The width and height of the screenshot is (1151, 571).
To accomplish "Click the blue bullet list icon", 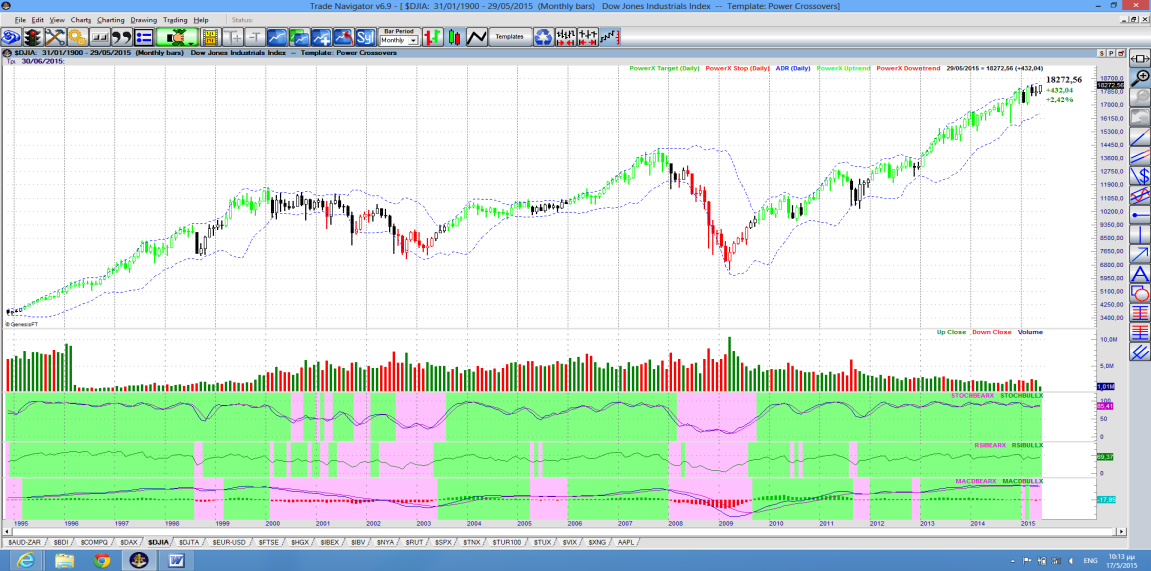I will pyautogui.click(x=143, y=37).
